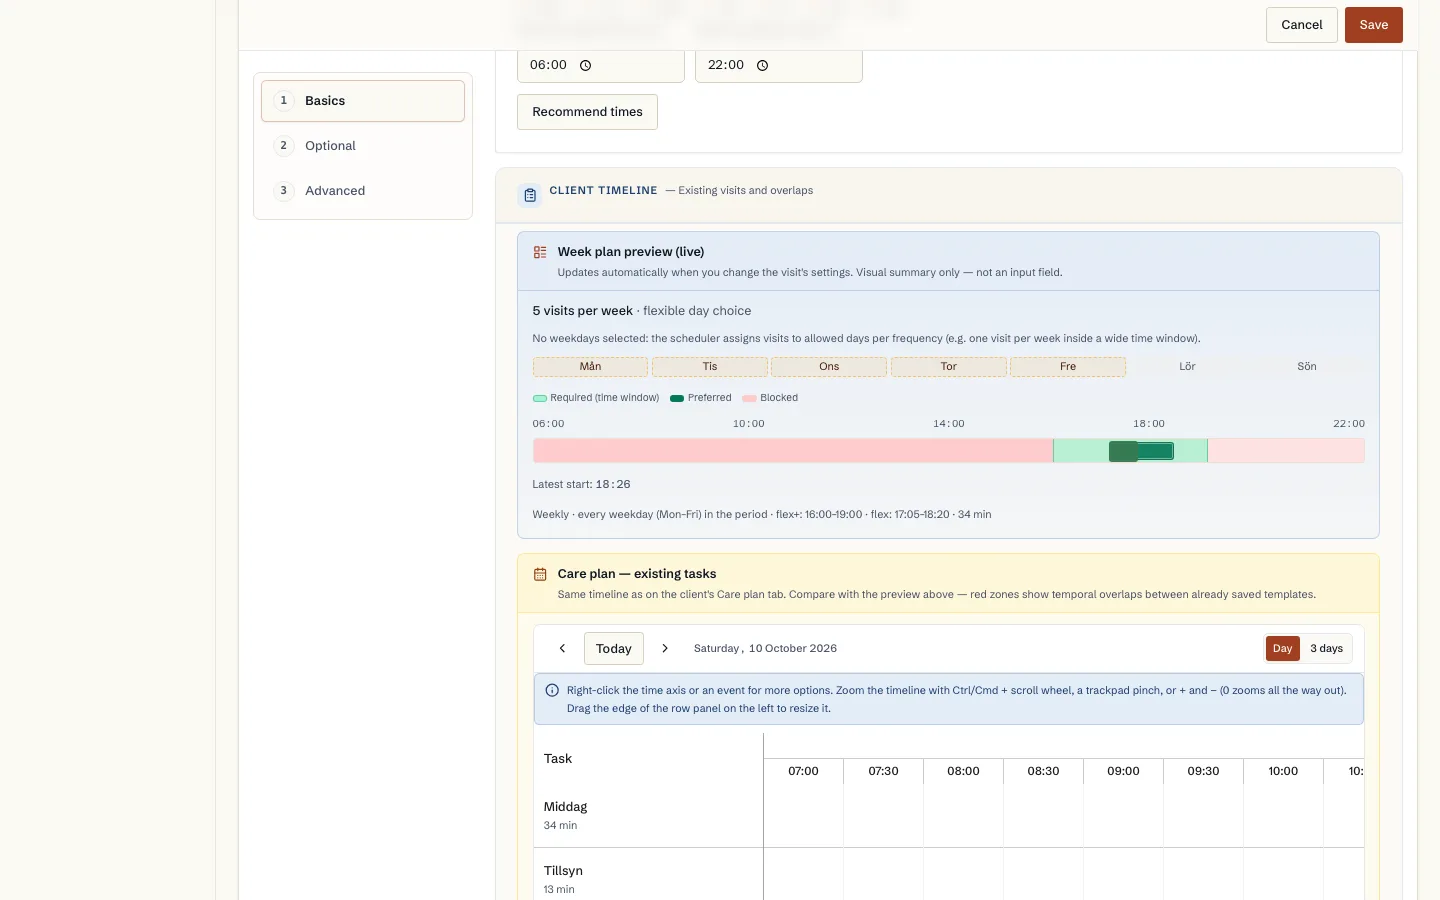Click the Care plan calendar icon

click(540, 574)
